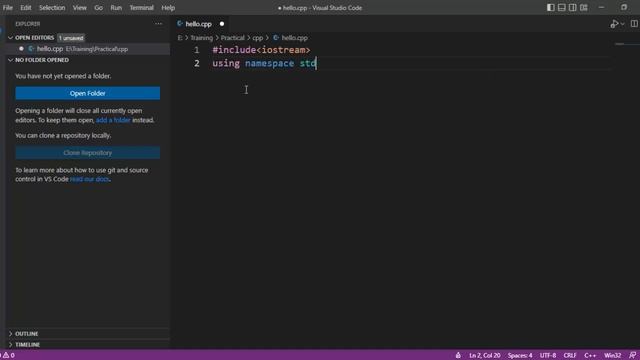
Task: Click the minimap preview of the code
Action: (620, 44)
